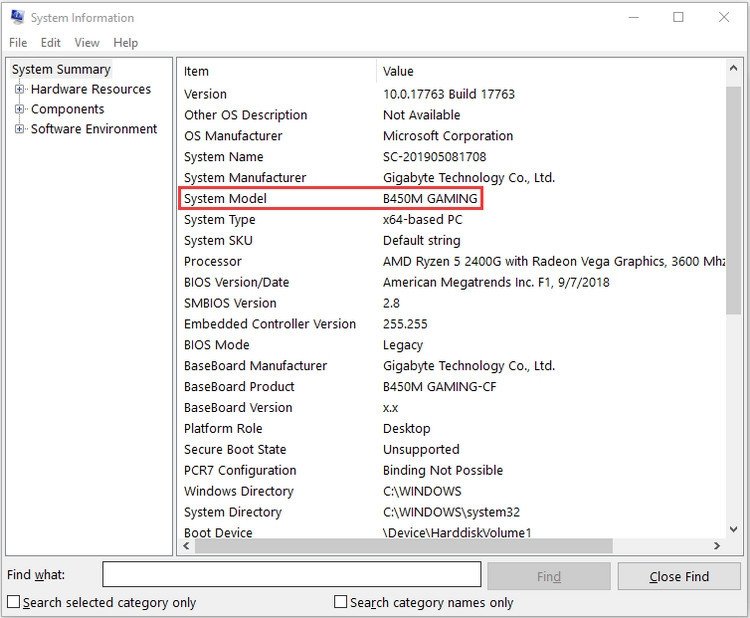Click the Close Find button
750x618 pixels.
point(679,576)
